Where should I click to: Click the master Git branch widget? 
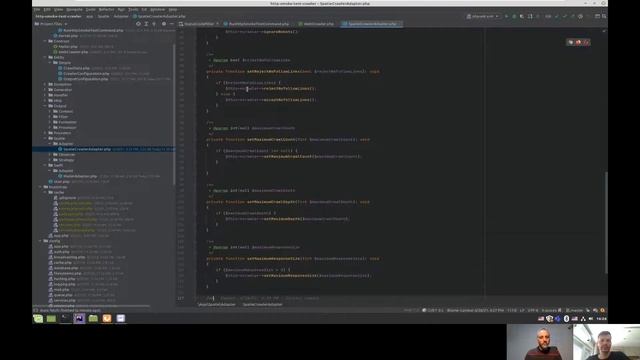tap(575, 311)
